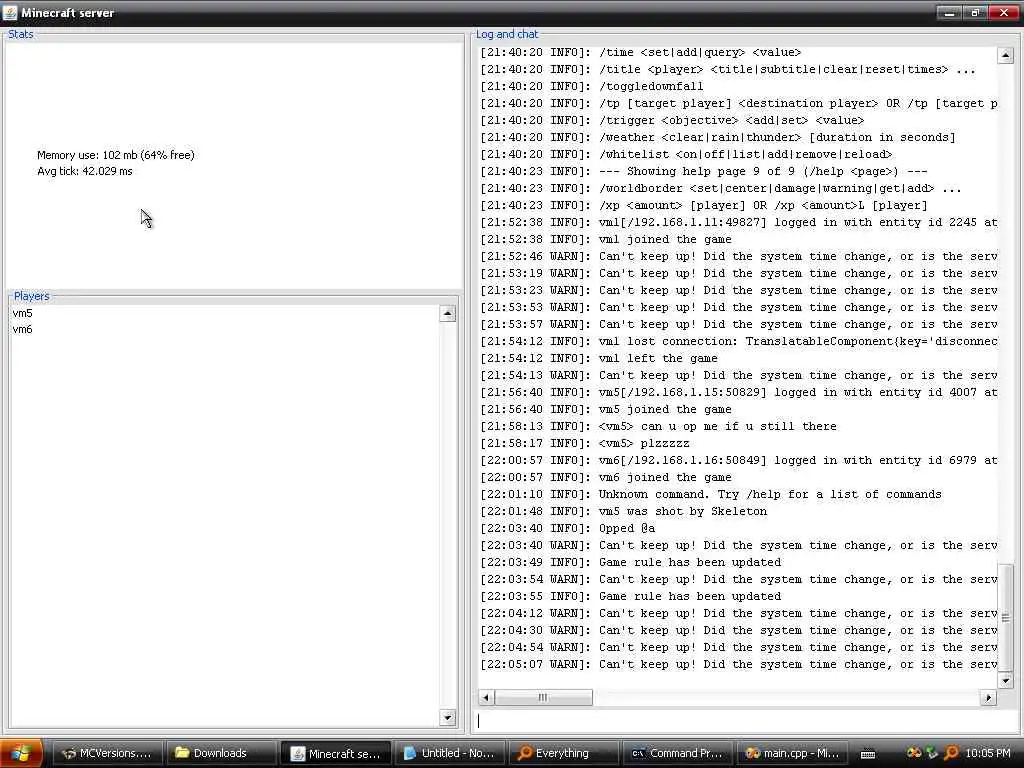Screen dimensions: 1024x768
Task: Click the '/whitelist' help log line
Action: coord(686,154)
